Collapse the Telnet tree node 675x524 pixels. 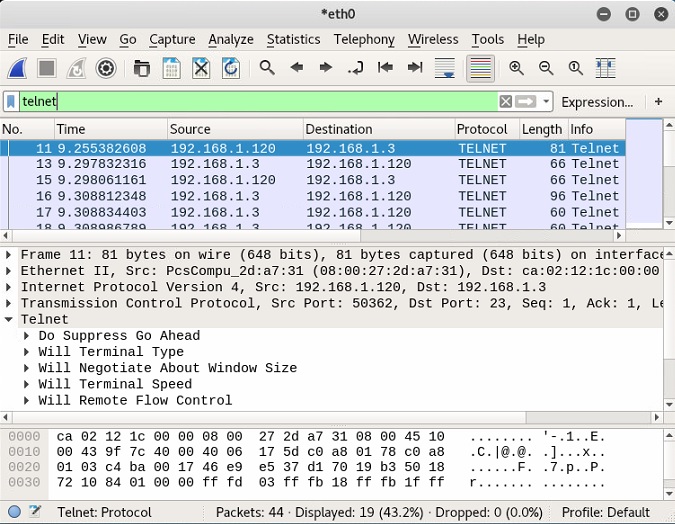(9, 319)
